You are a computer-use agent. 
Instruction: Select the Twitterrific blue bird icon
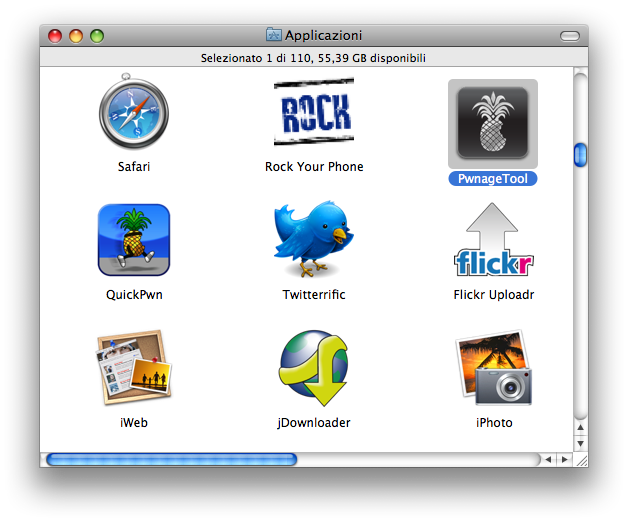click(314, 239)
